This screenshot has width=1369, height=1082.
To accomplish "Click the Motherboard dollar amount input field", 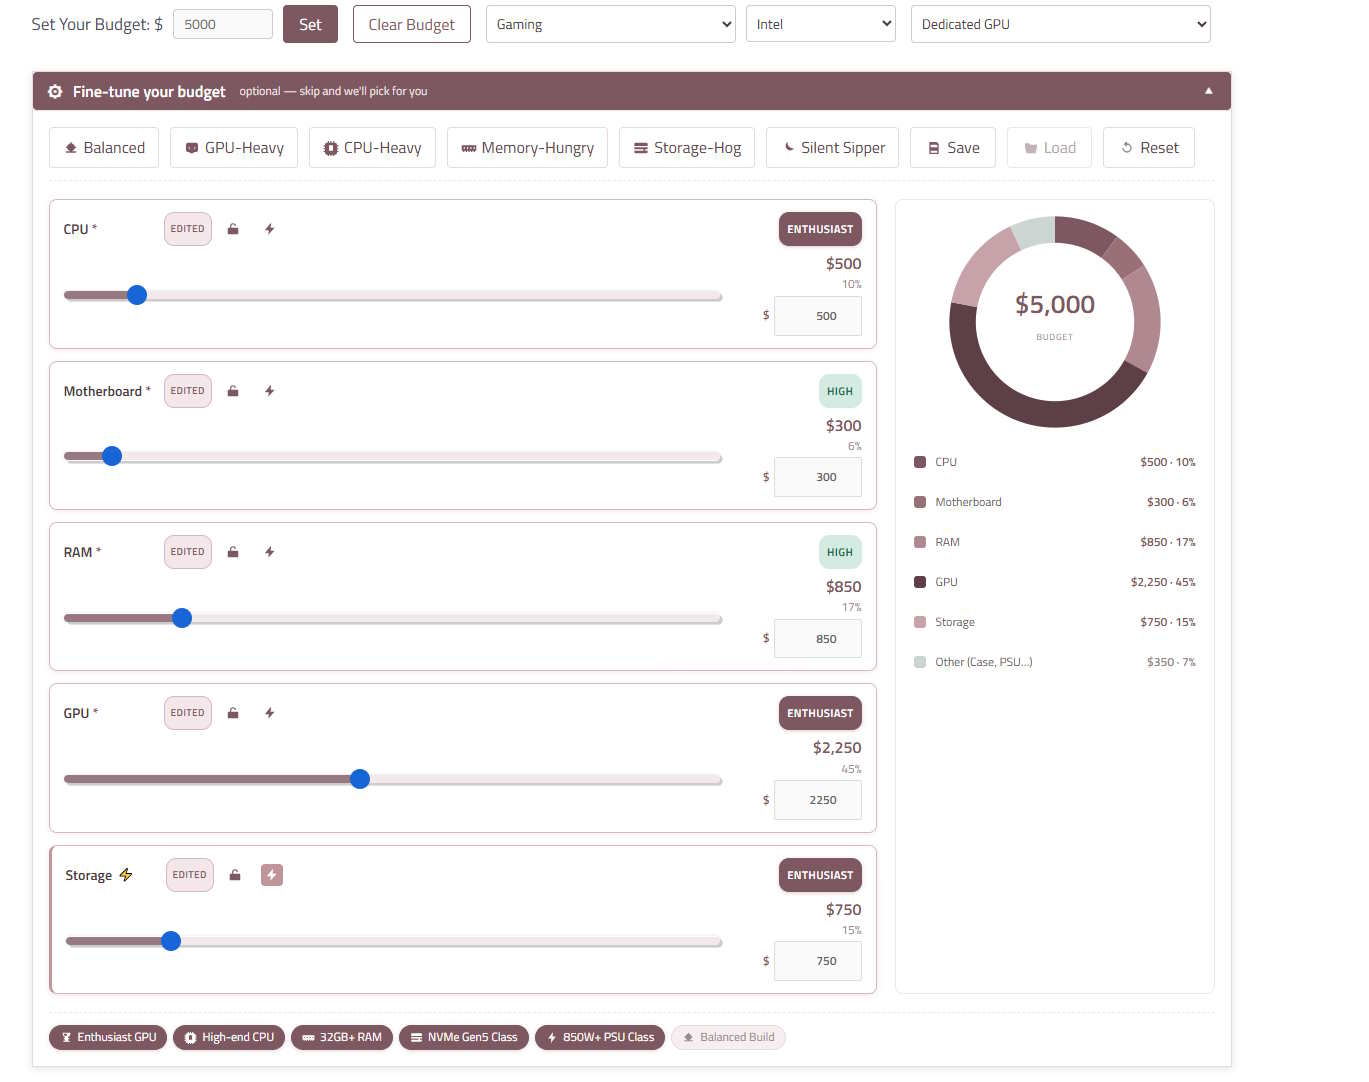I will tap(818, 477).
